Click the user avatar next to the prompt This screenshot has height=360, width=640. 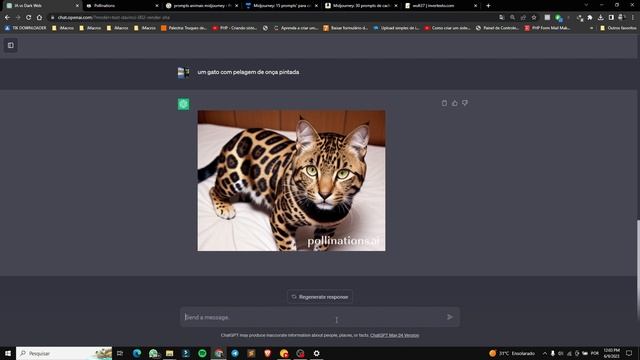183,72
